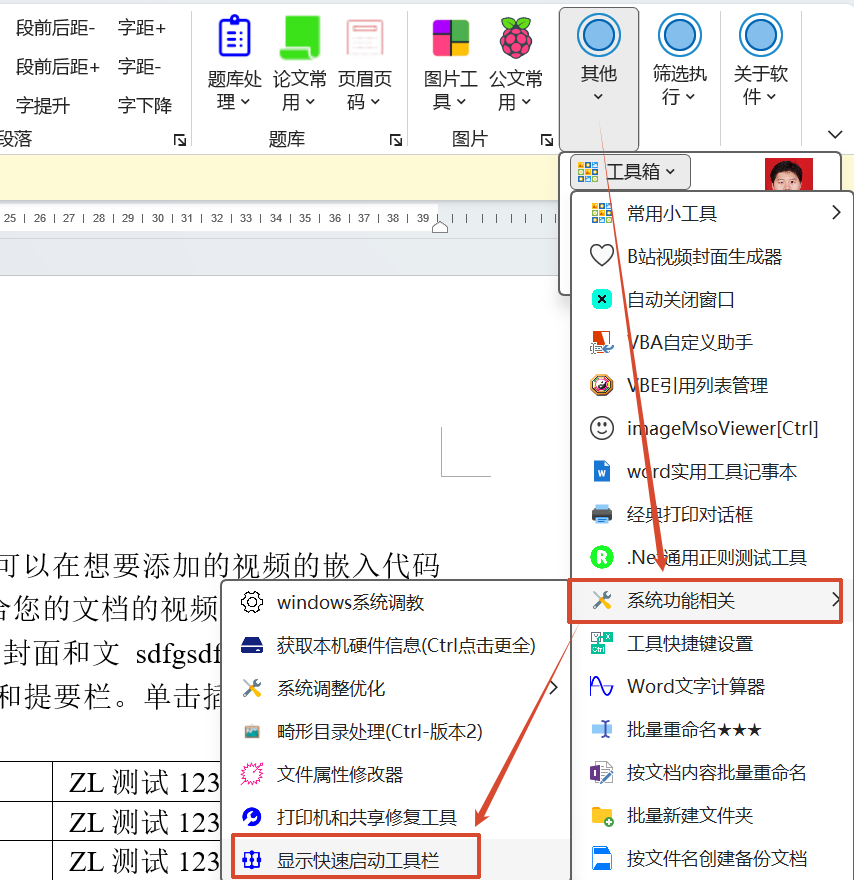Screen dimensions: 854x880
Task: Click the Word文字计算器 wave icon
Action: 602,686
